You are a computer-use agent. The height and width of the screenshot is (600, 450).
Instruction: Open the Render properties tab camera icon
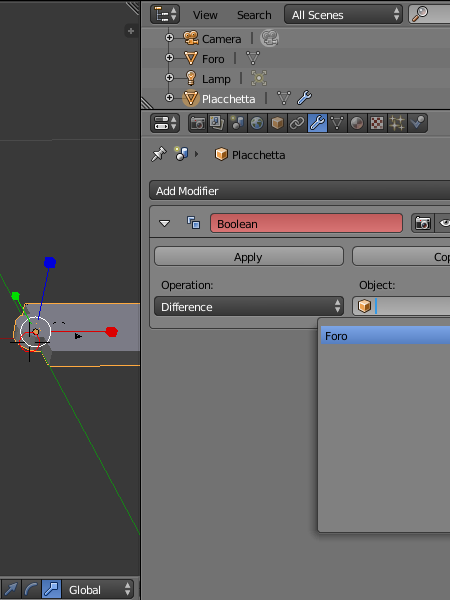198,123
